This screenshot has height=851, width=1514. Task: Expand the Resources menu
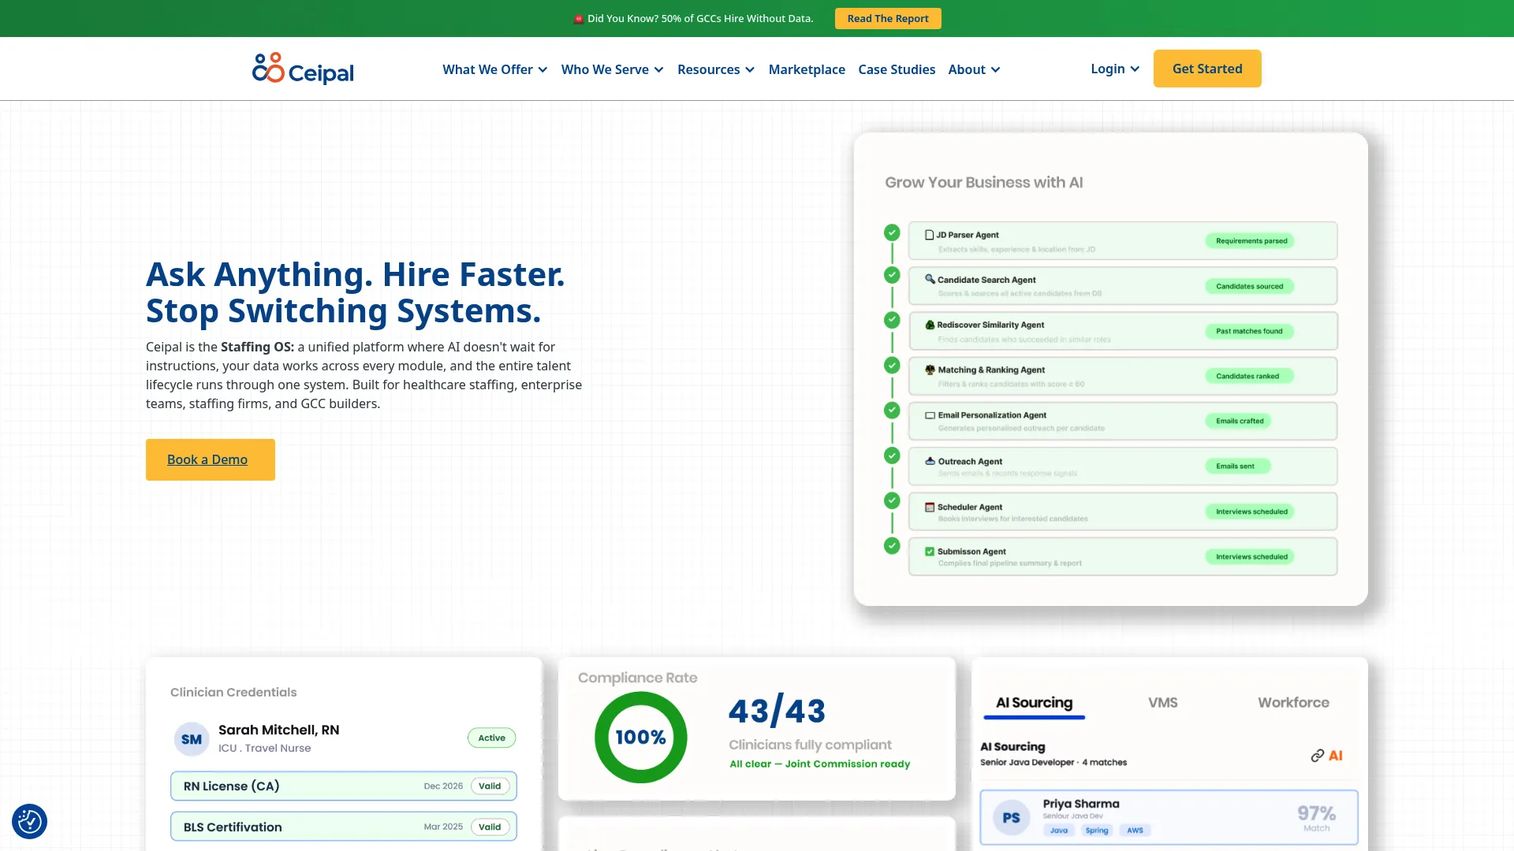pos(716,69)
